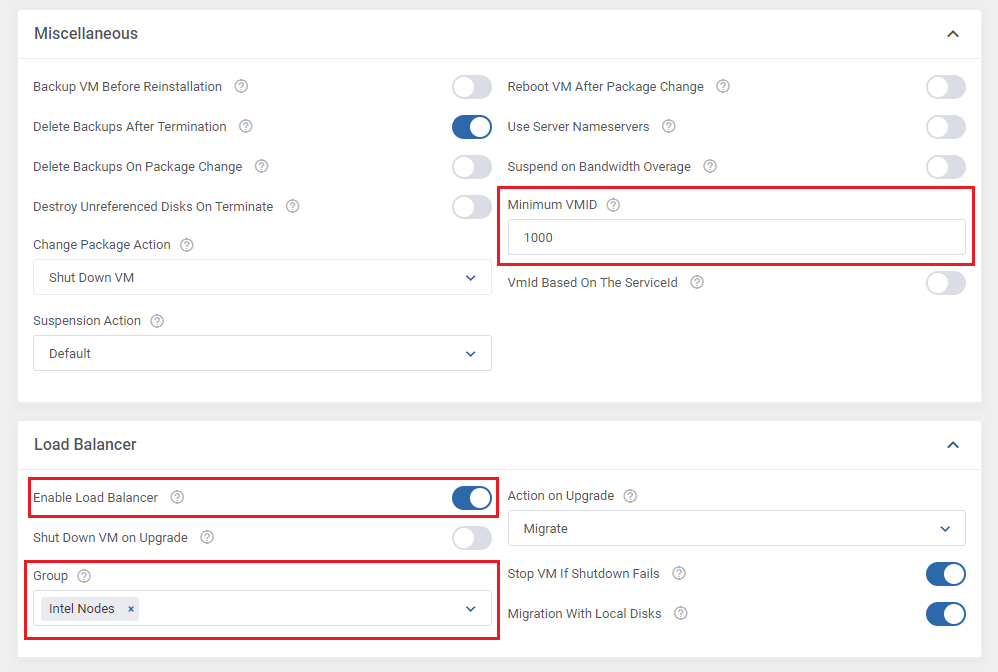
Task: Open help icon next to Change Package Action
Action: (186, 245)
